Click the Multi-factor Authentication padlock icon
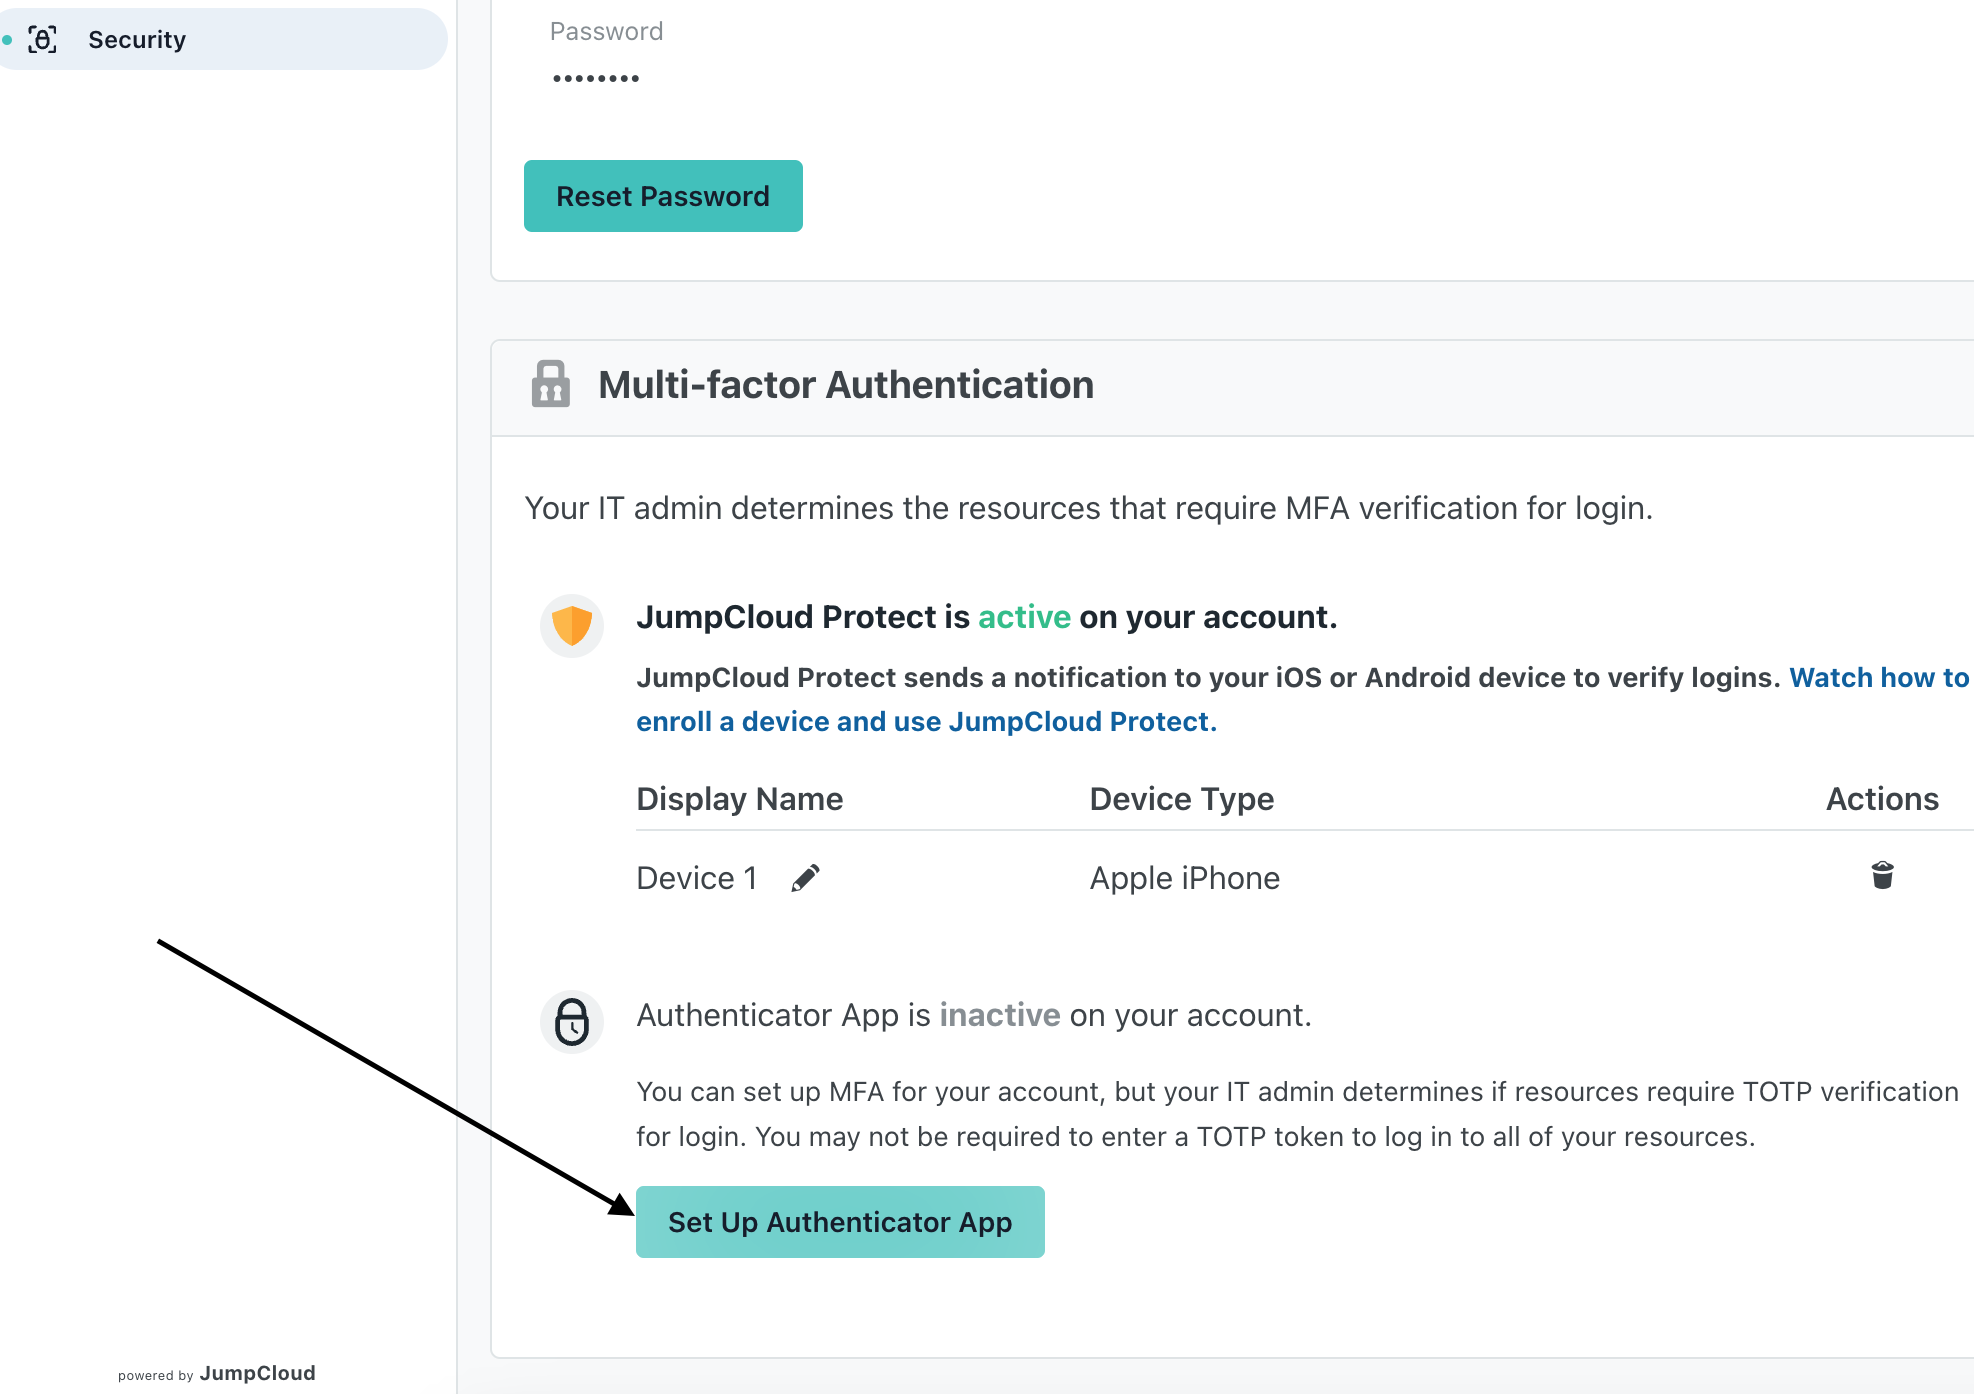Screen dimensions: 1974x1394 click(550, 384)
